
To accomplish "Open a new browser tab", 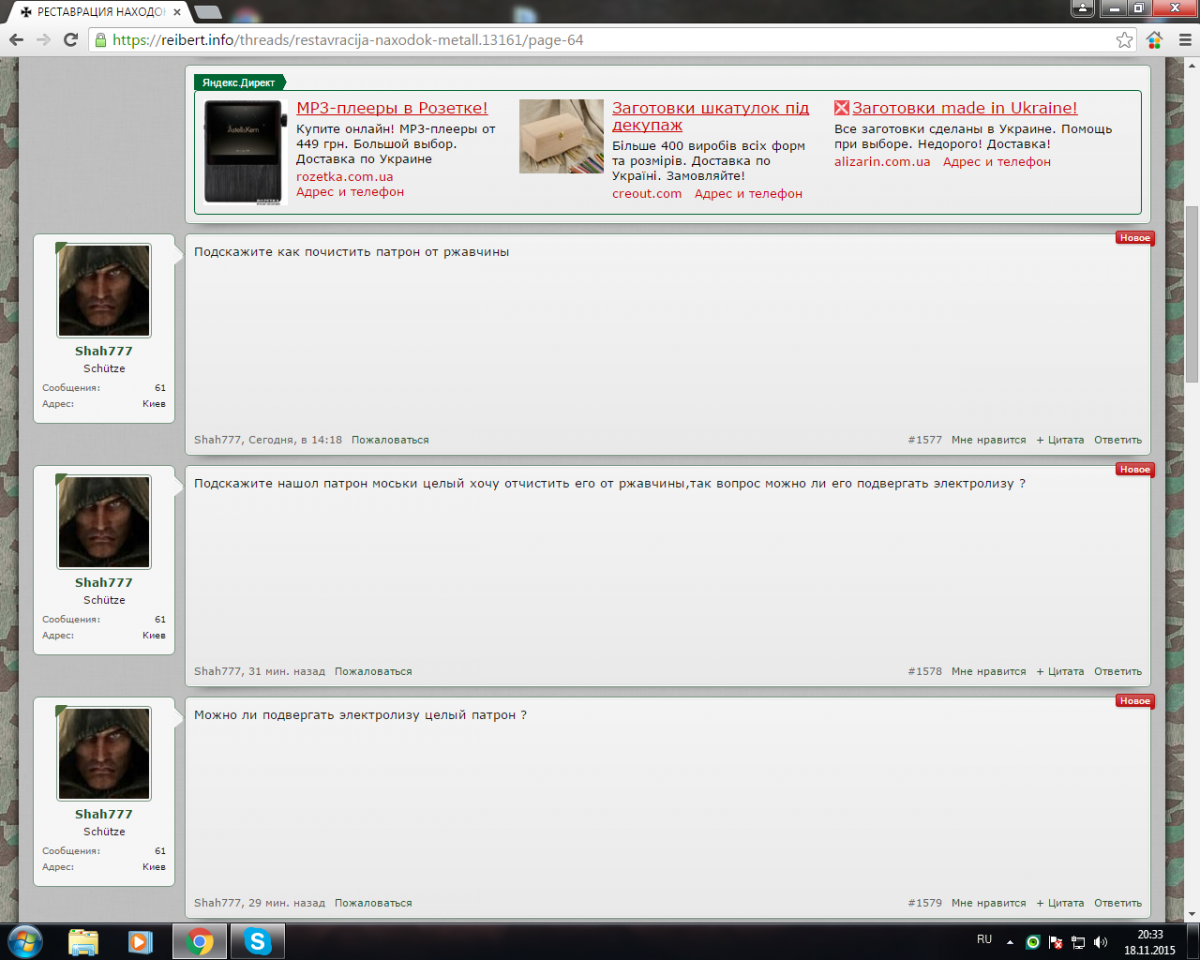I will 208,12.
